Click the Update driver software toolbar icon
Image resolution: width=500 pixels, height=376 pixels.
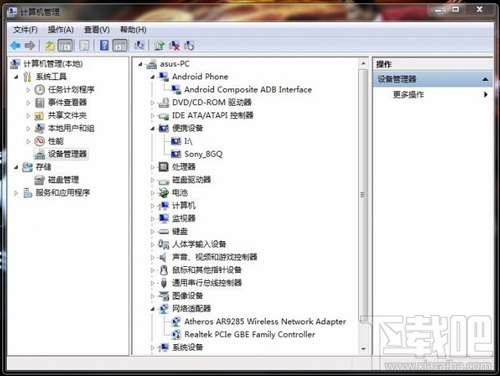click(x=160, y=45)
